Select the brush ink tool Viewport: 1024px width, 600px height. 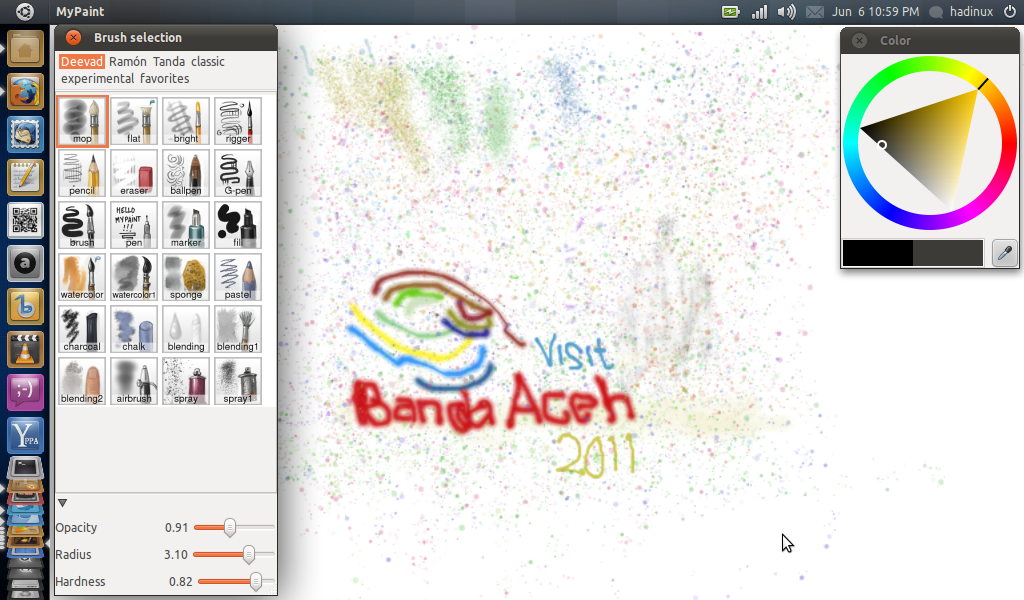(82, 225)
